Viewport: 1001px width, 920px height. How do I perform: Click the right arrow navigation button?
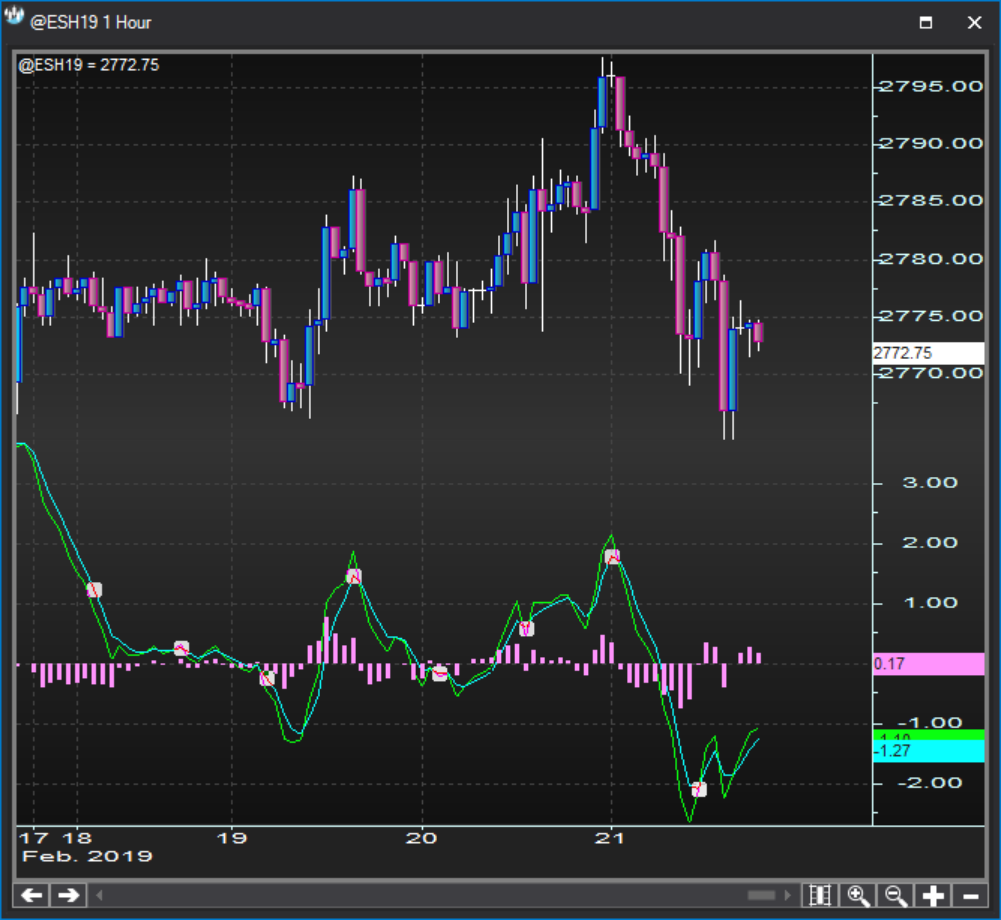click(x=68, y=895)
